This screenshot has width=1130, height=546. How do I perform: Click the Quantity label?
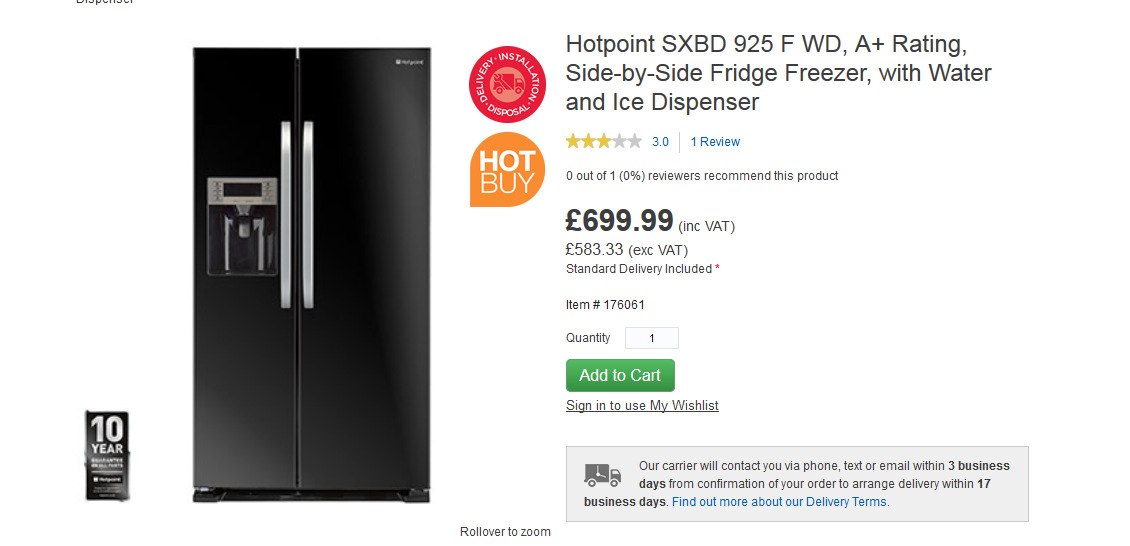coord(588,338)
